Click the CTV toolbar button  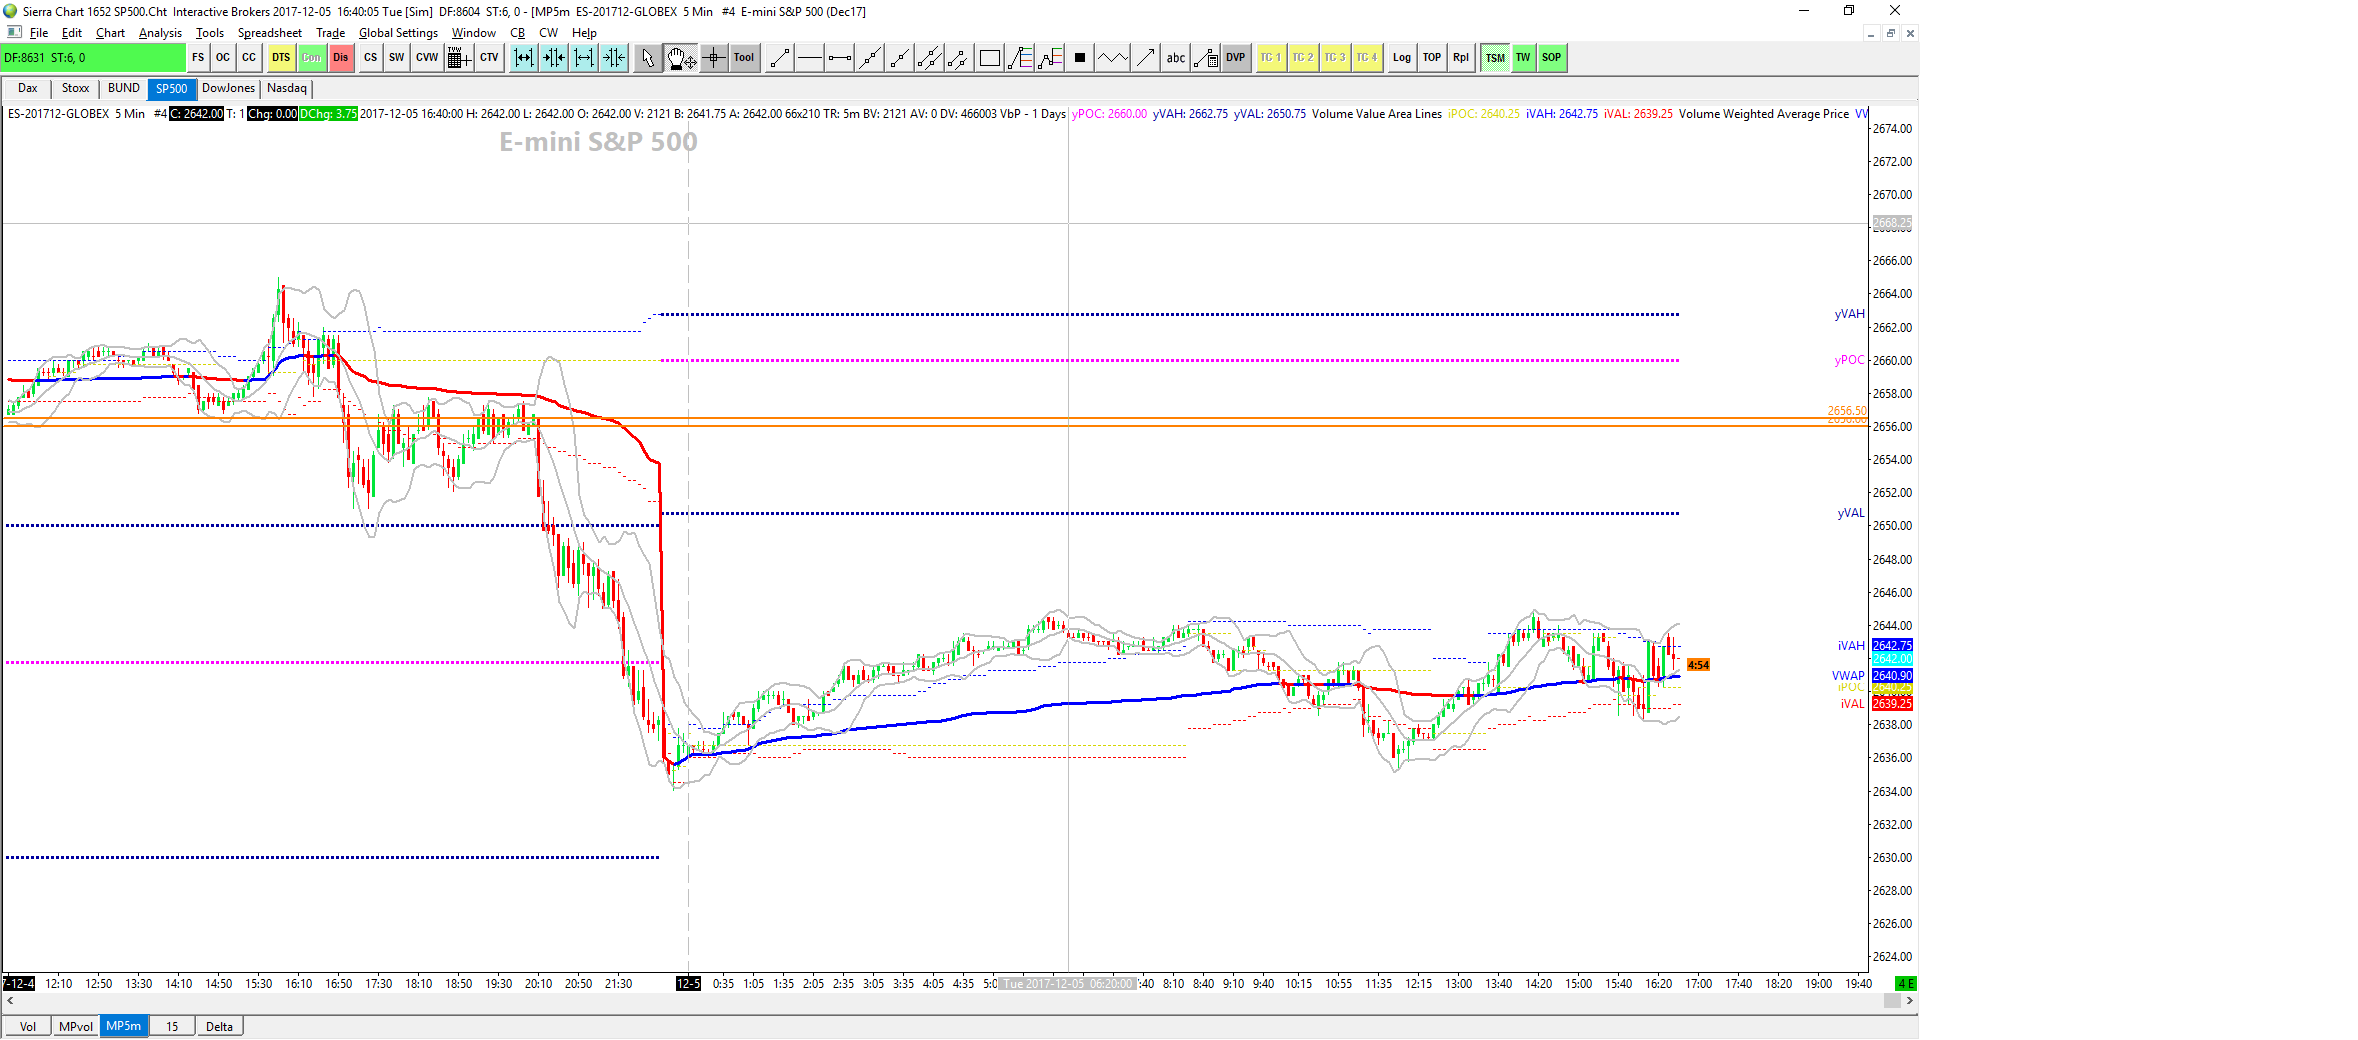(x=489, y=58)
